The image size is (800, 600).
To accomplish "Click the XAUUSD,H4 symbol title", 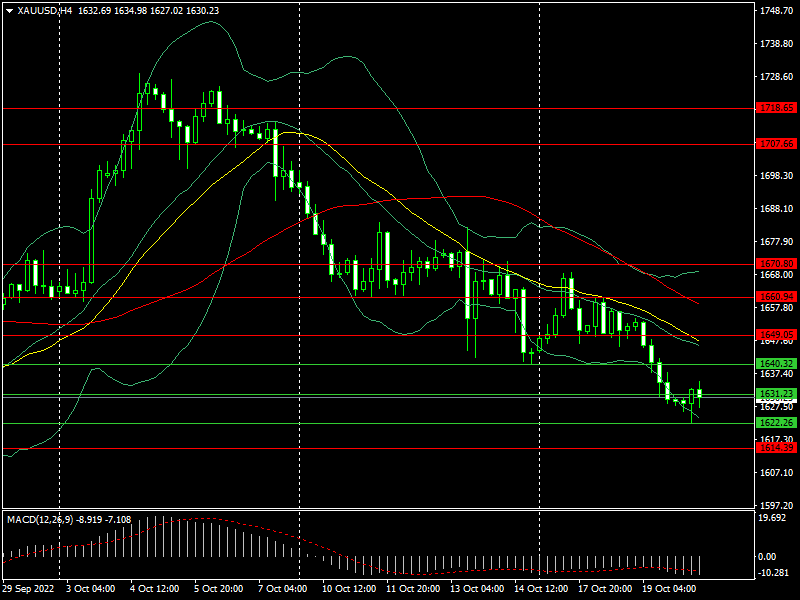I will [44, 11].
